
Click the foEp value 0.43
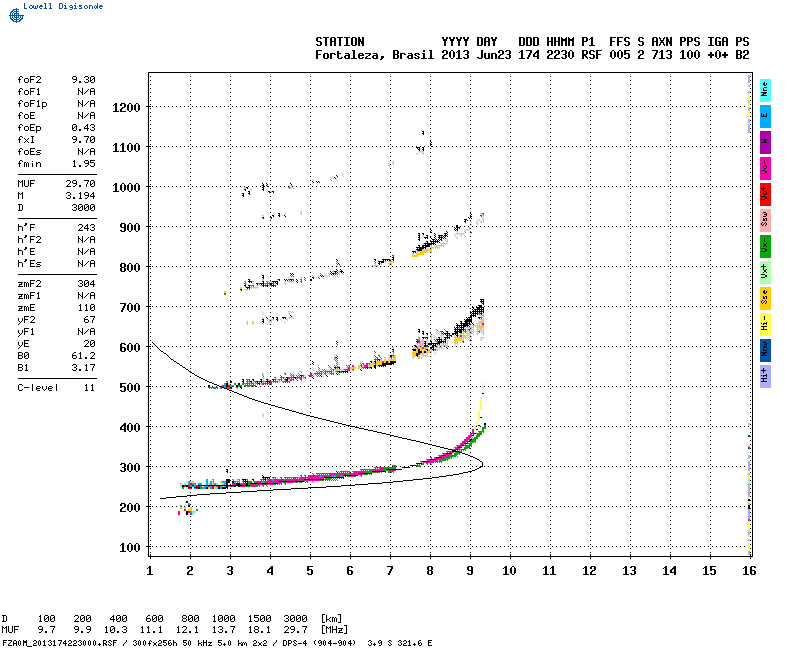(x=83, y=128)
